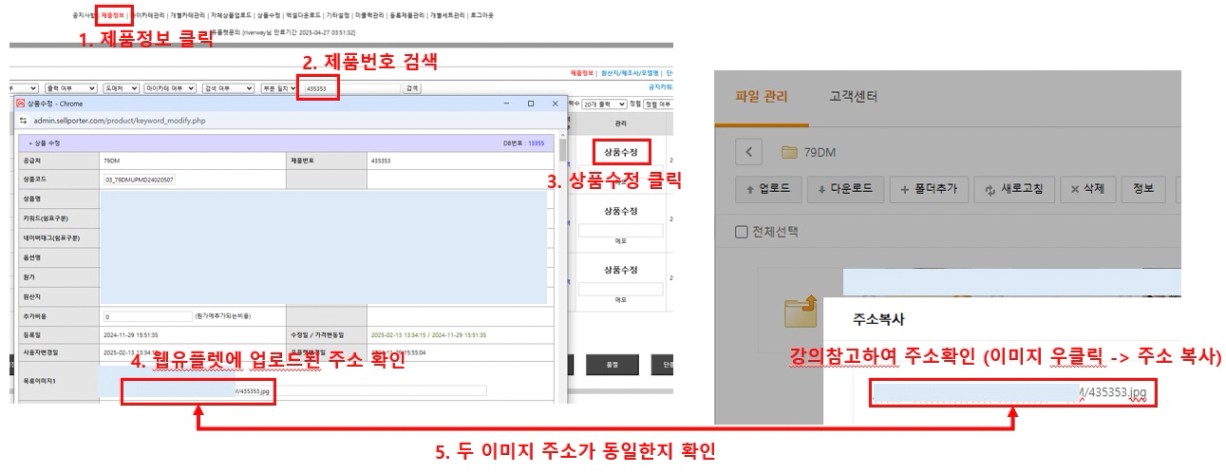Open the 자체상품업로드 menu item
This screenshot has width=1226, height=474.
pos(231,16)
